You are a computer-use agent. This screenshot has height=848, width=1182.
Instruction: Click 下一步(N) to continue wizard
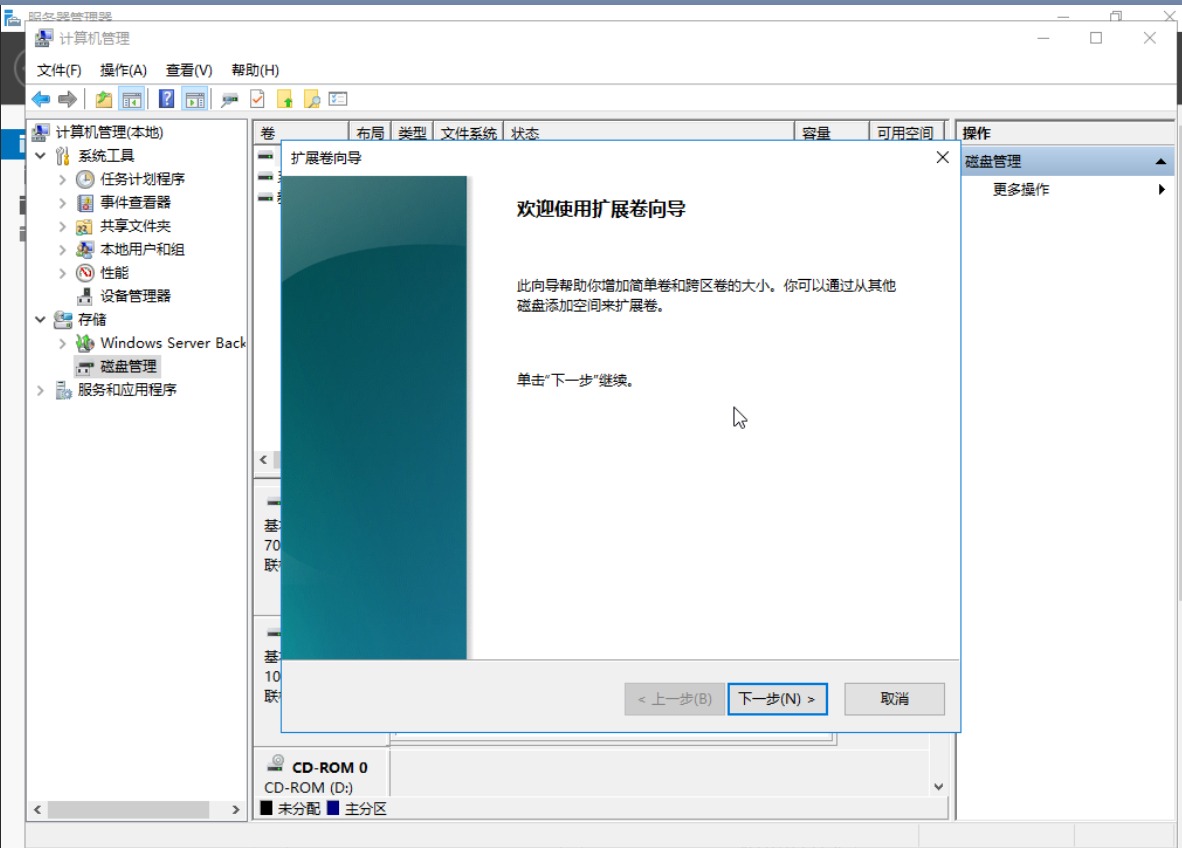[x=777, y=699]
